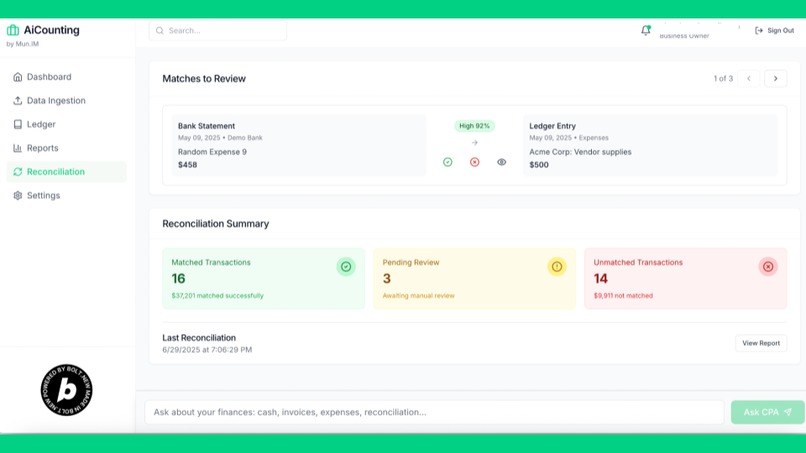Image resolution: width=806 pixels, height=453 pixels.
Task: Click the sign out arrow icon
Action: coord(759,31)
